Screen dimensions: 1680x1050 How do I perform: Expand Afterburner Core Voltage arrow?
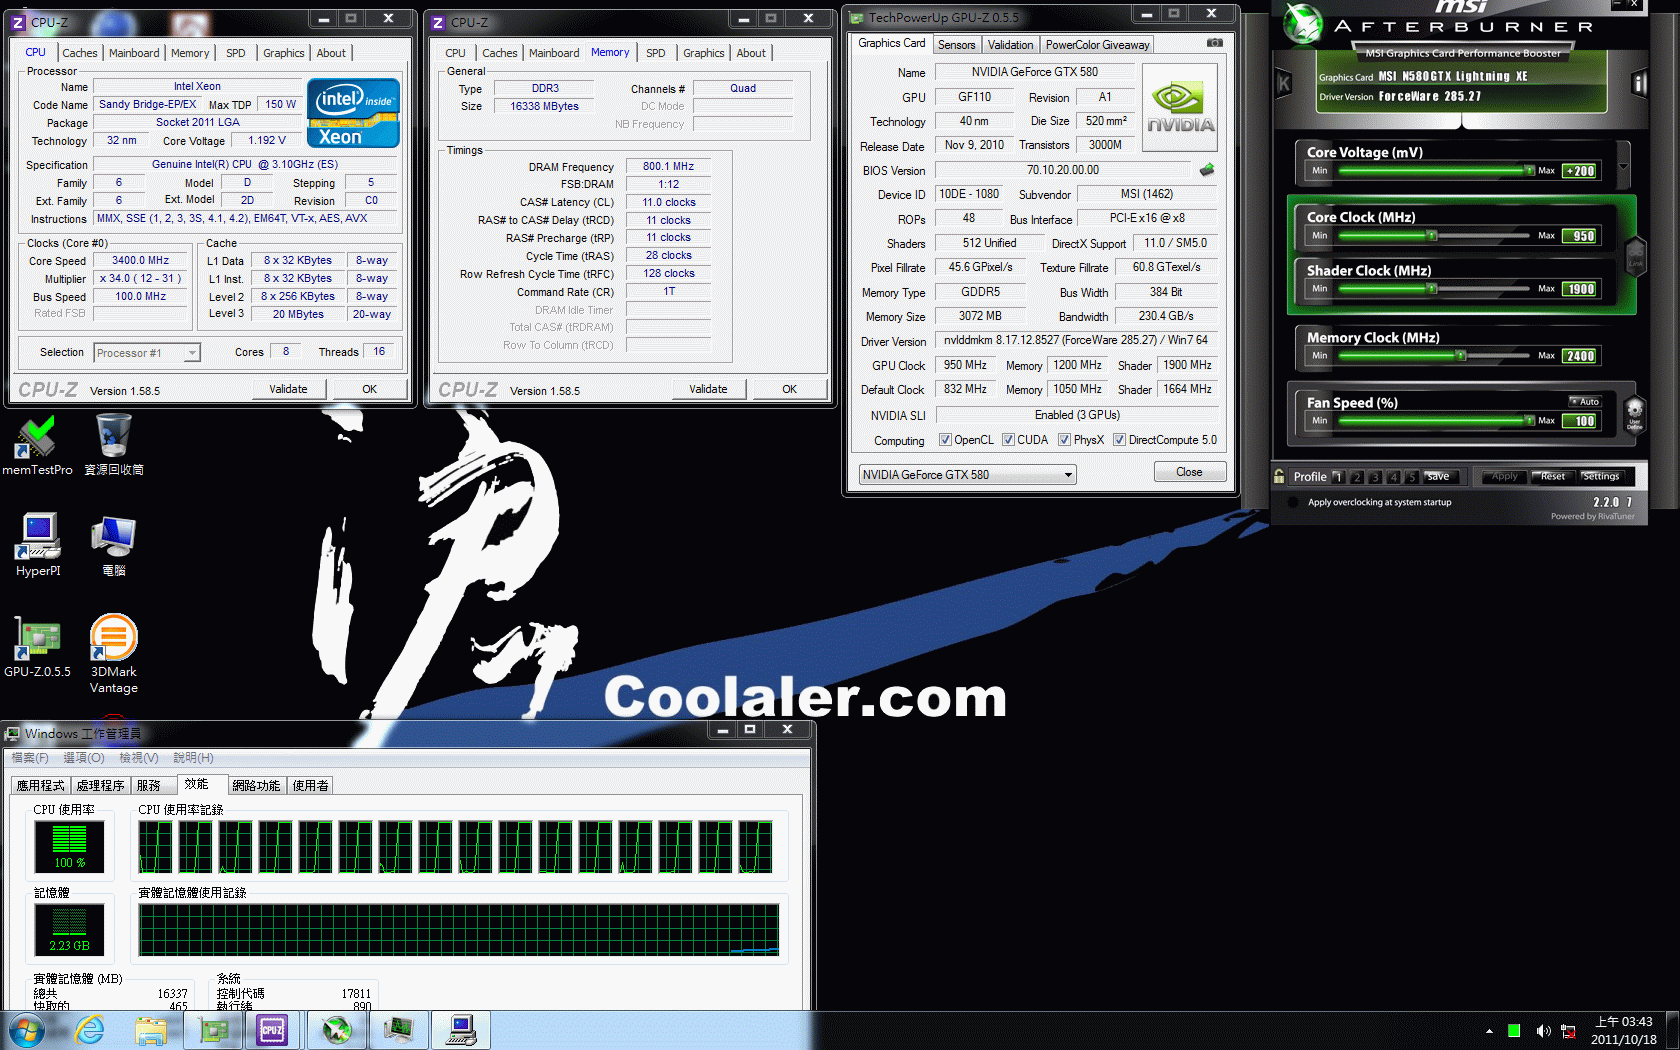coord(1623,167)
